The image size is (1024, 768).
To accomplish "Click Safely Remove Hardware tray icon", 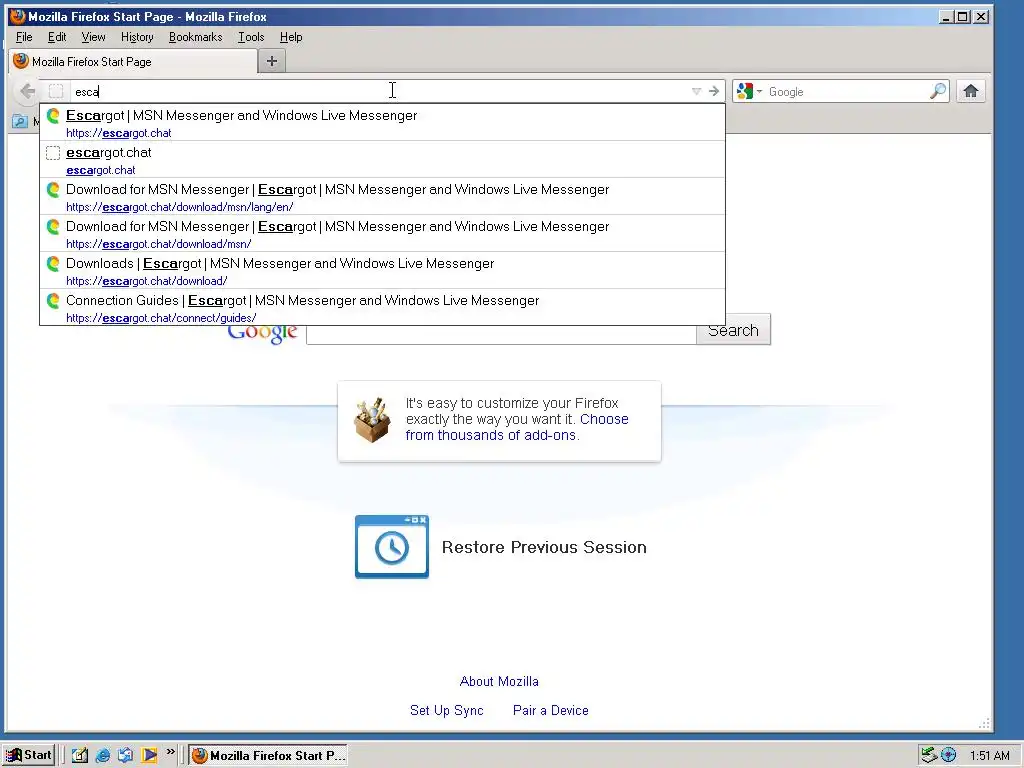I will click(929, 755).
